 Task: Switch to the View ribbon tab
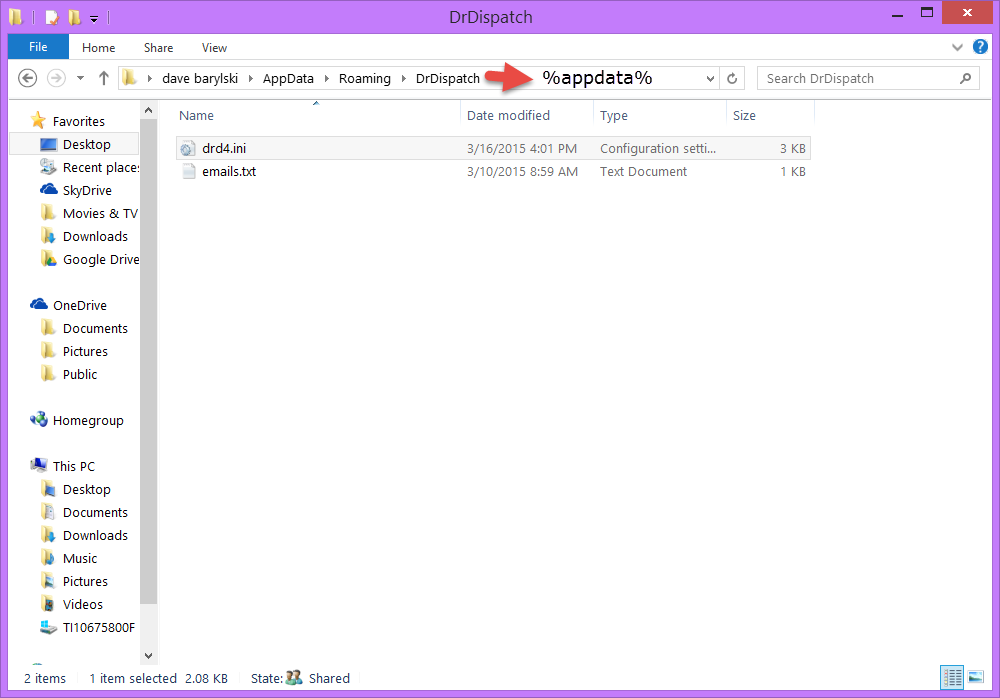point(214,48)
